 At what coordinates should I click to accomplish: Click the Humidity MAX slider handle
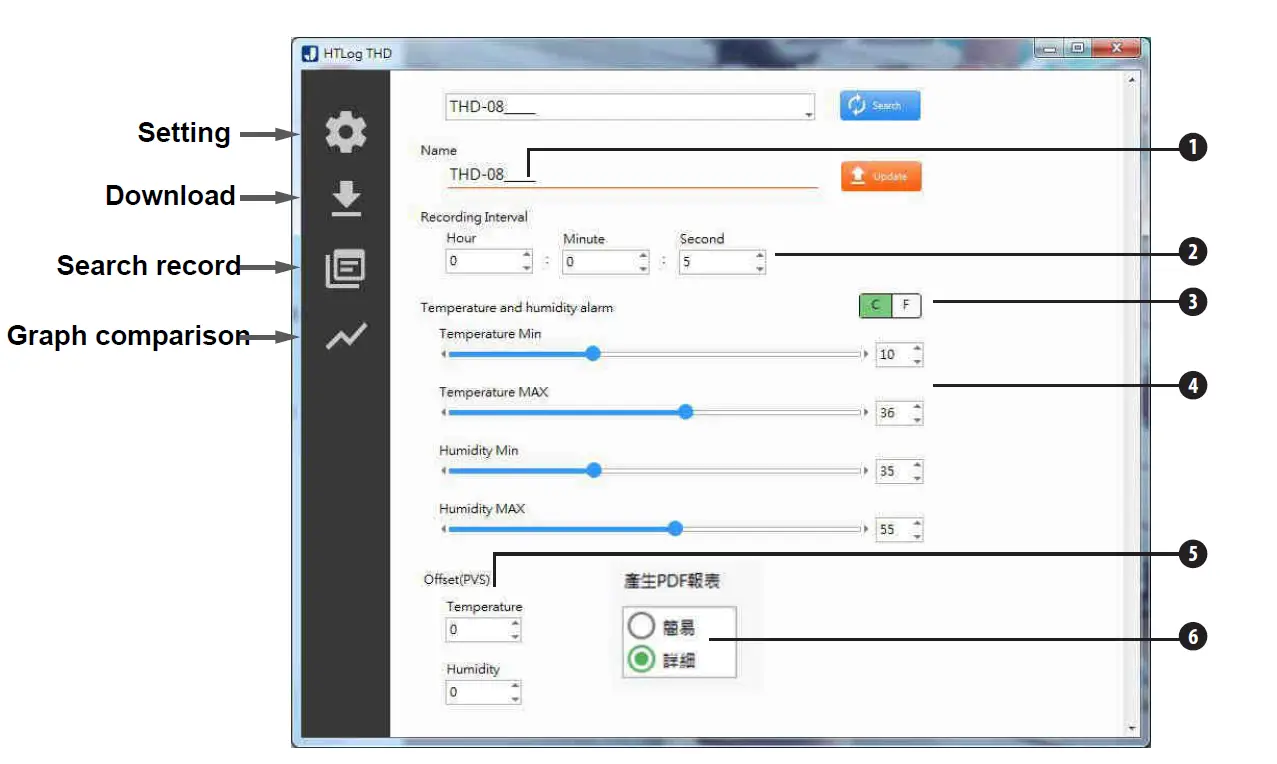tap(675, 528)
